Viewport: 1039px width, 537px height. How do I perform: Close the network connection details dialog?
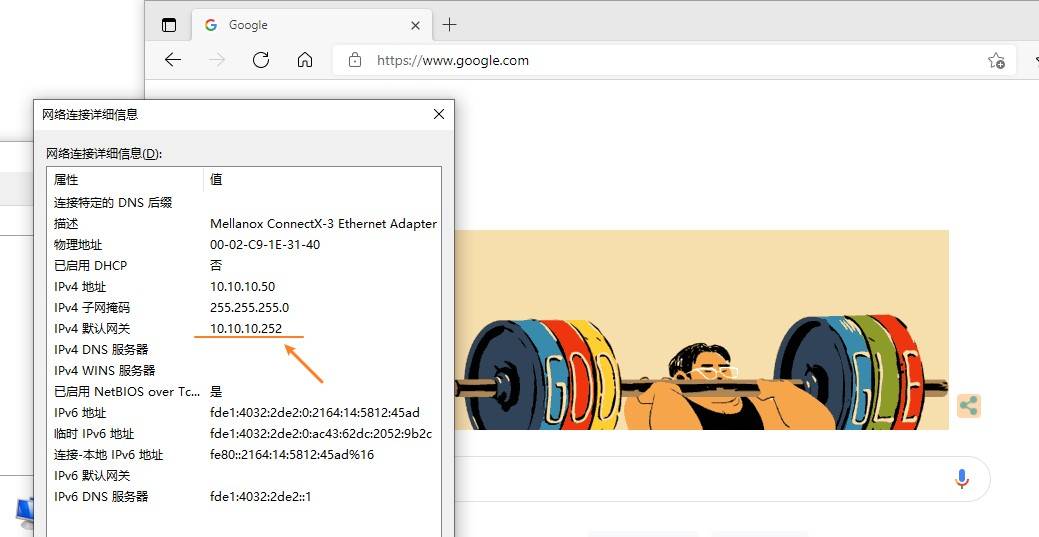(439, 114)
